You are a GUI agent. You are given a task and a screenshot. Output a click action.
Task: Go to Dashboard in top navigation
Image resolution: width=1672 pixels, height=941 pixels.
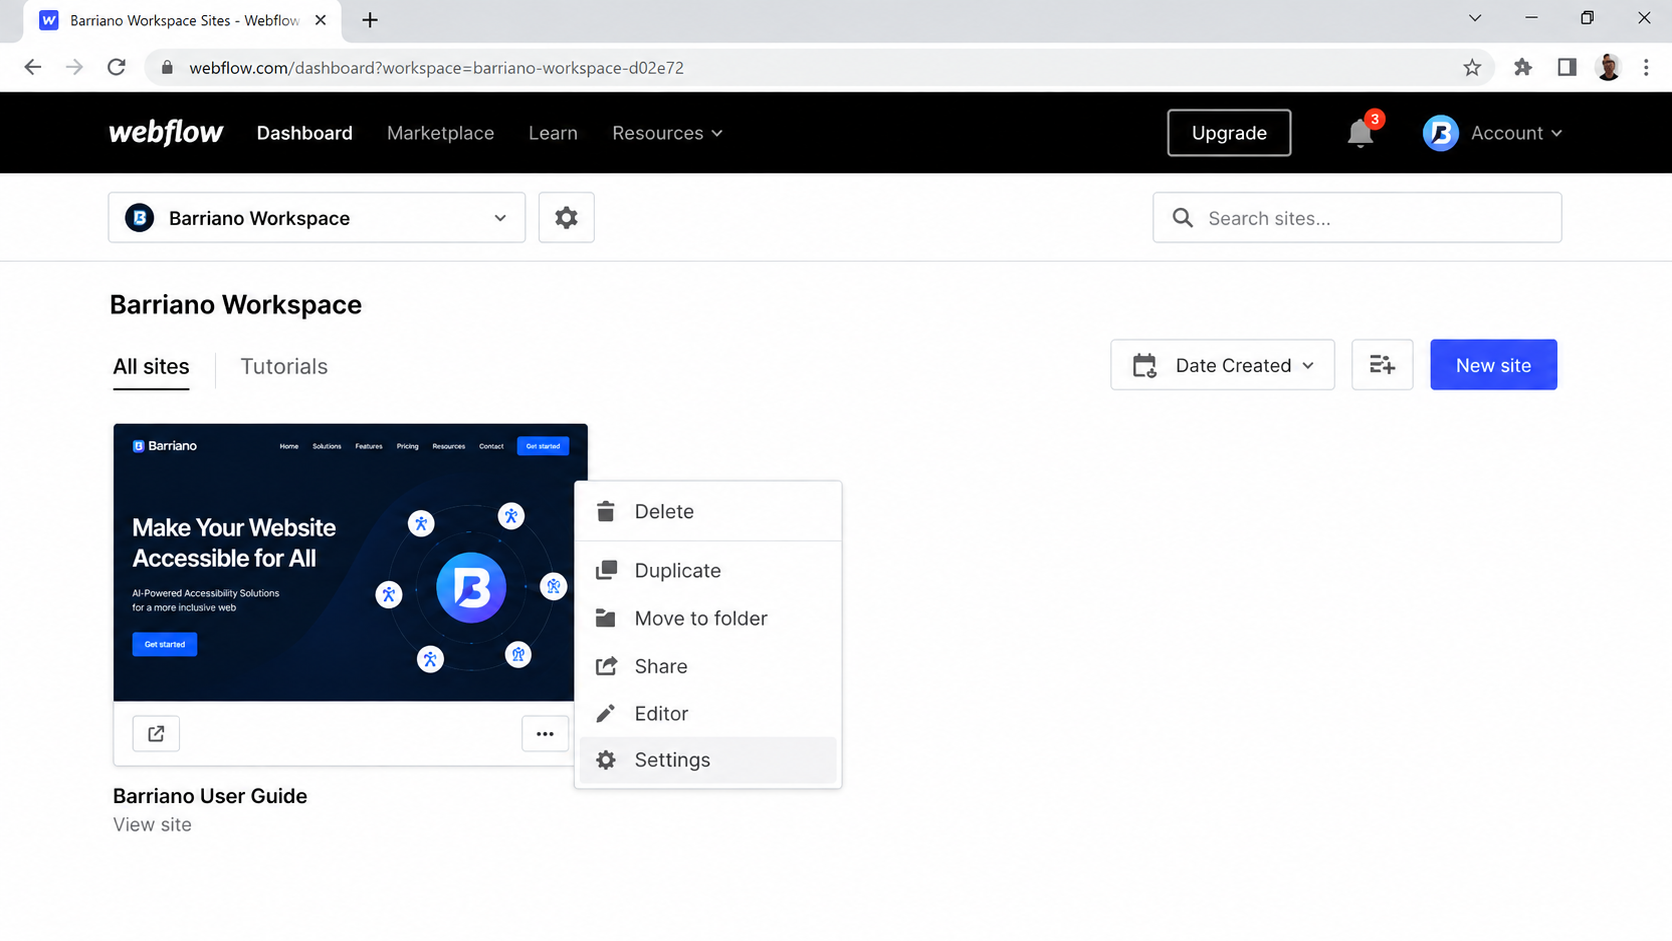pos(305,133)
